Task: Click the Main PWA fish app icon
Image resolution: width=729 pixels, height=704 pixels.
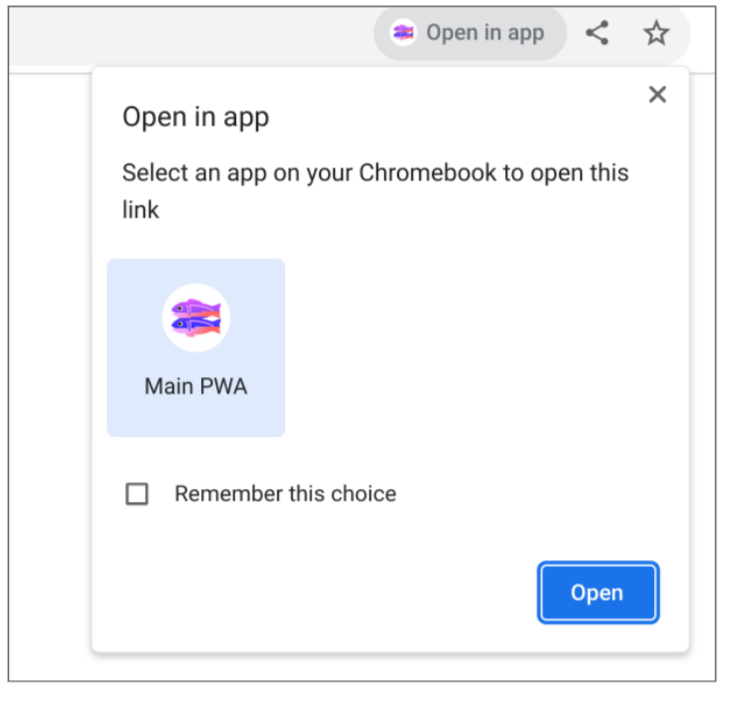Action: coord(196,318)
